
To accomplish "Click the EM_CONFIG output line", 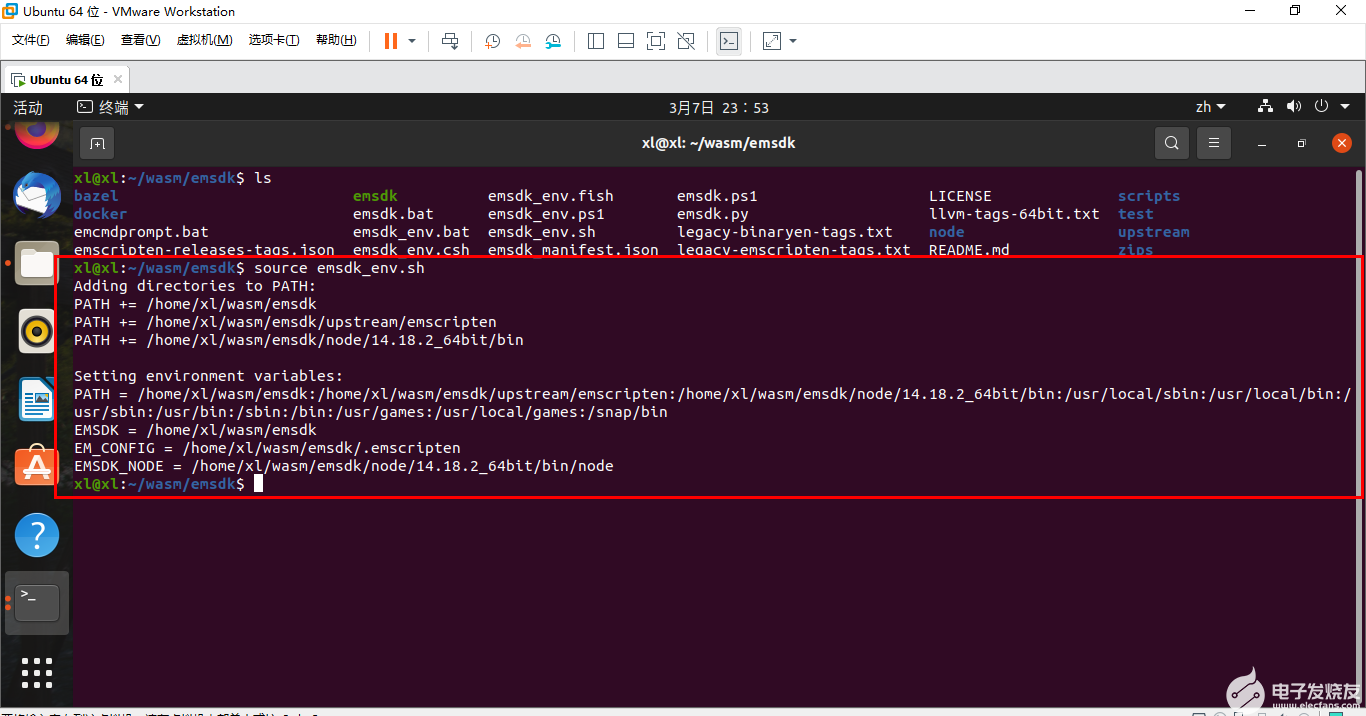I will pos(267,448).
